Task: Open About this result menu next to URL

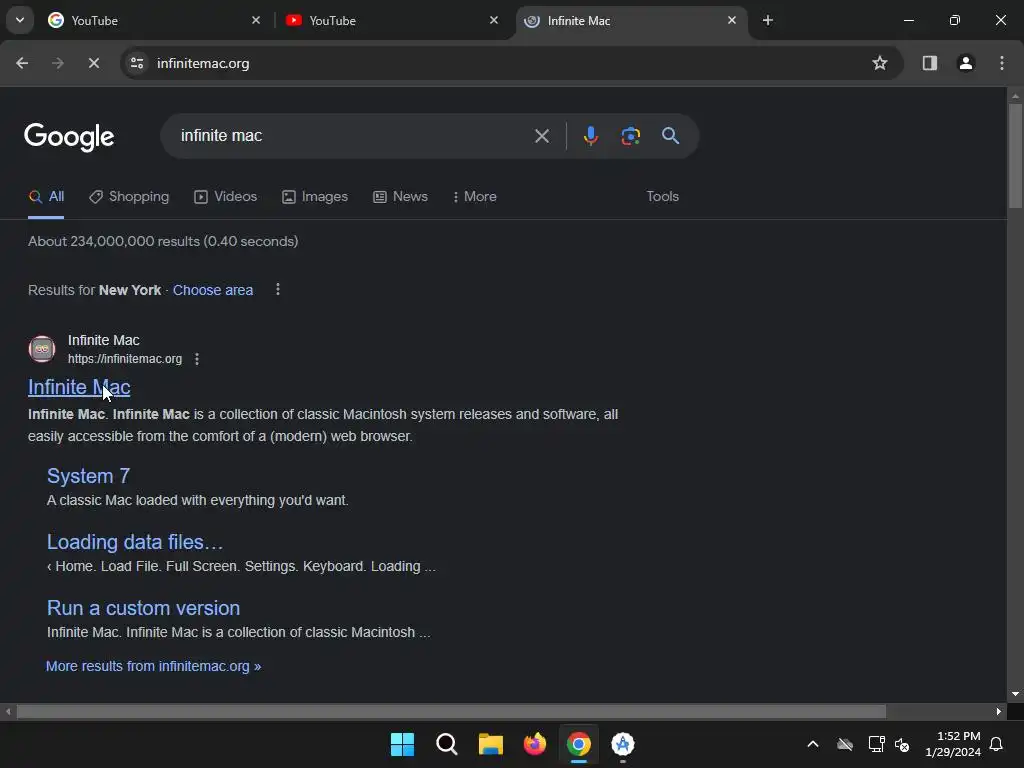Action: [197, 359]
